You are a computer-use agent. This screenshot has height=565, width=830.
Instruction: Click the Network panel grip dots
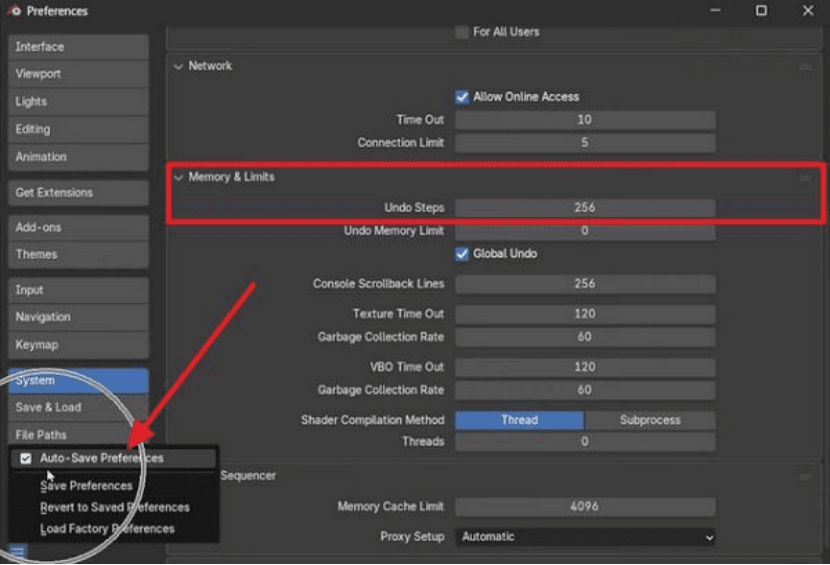click(805, 67)
